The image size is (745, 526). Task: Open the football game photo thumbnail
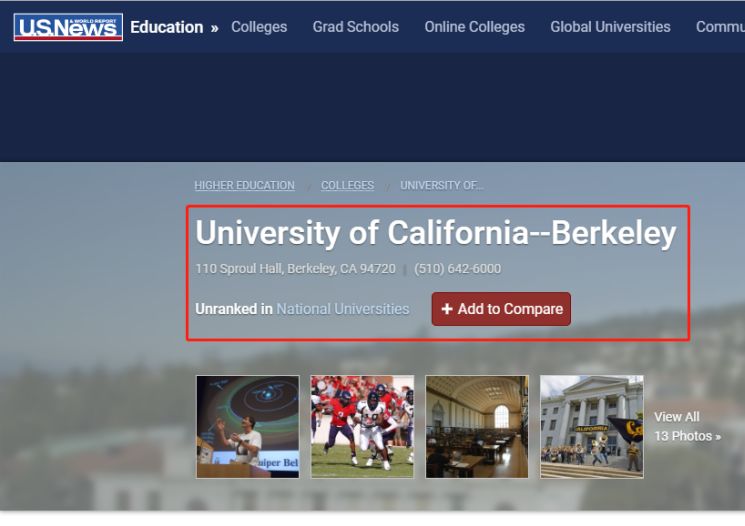(x=362, y=427)
